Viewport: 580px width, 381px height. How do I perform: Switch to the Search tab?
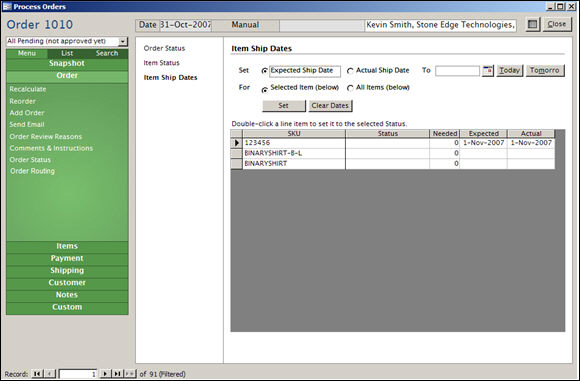pyautogui.click(x=107, y=53)
